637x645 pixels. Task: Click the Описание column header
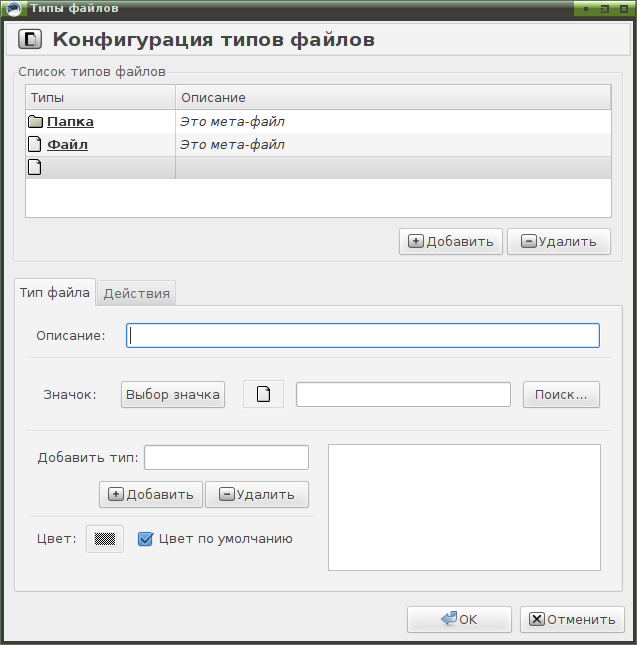(394, 97)
